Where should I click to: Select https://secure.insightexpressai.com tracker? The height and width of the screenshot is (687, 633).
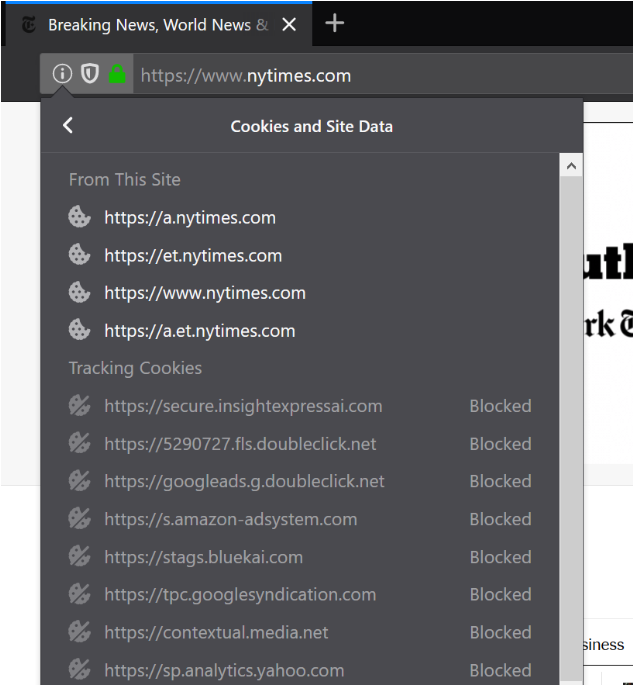click(243, 406)
